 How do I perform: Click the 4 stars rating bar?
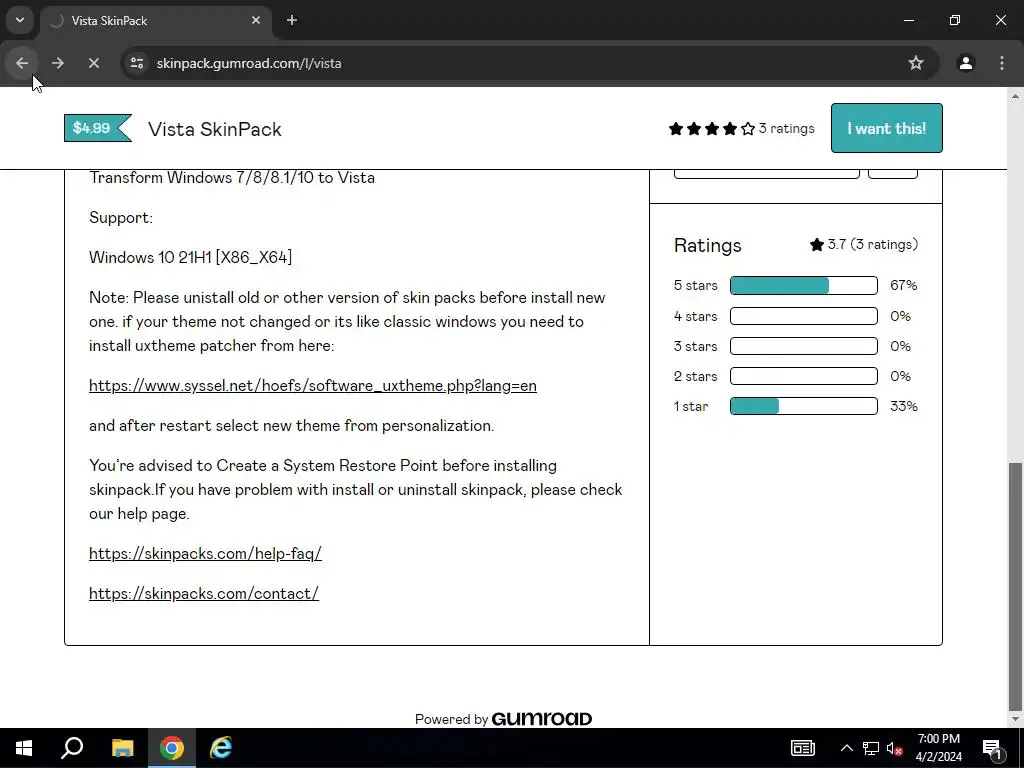click(x=803, y=316)
